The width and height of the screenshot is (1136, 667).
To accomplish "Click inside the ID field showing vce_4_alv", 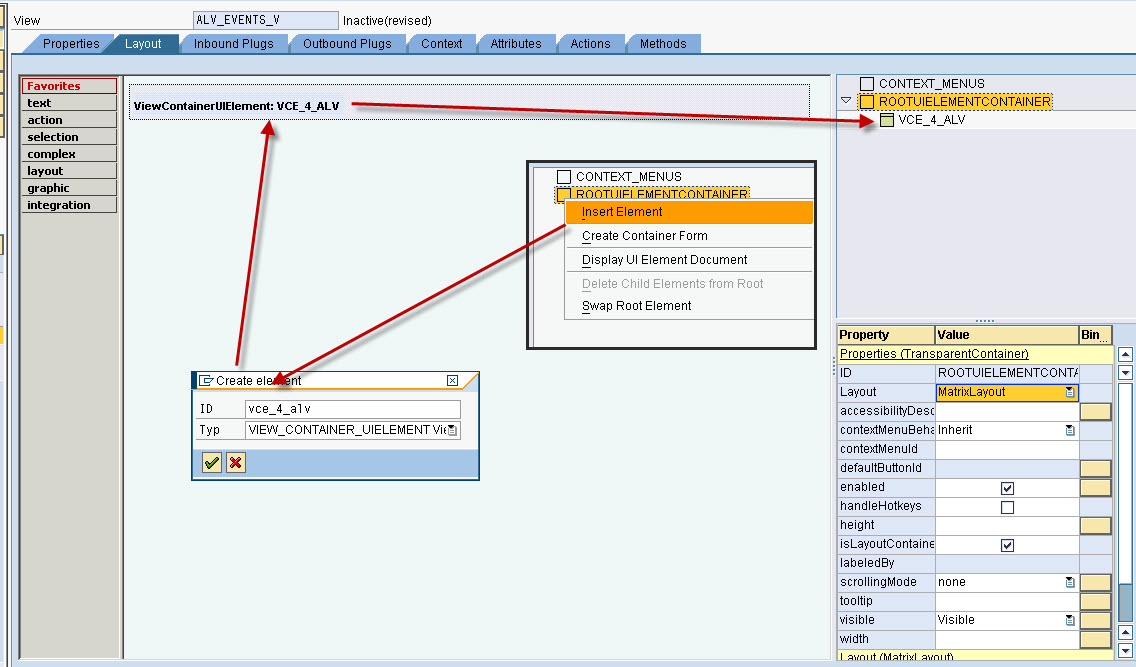I will point(350,408).
